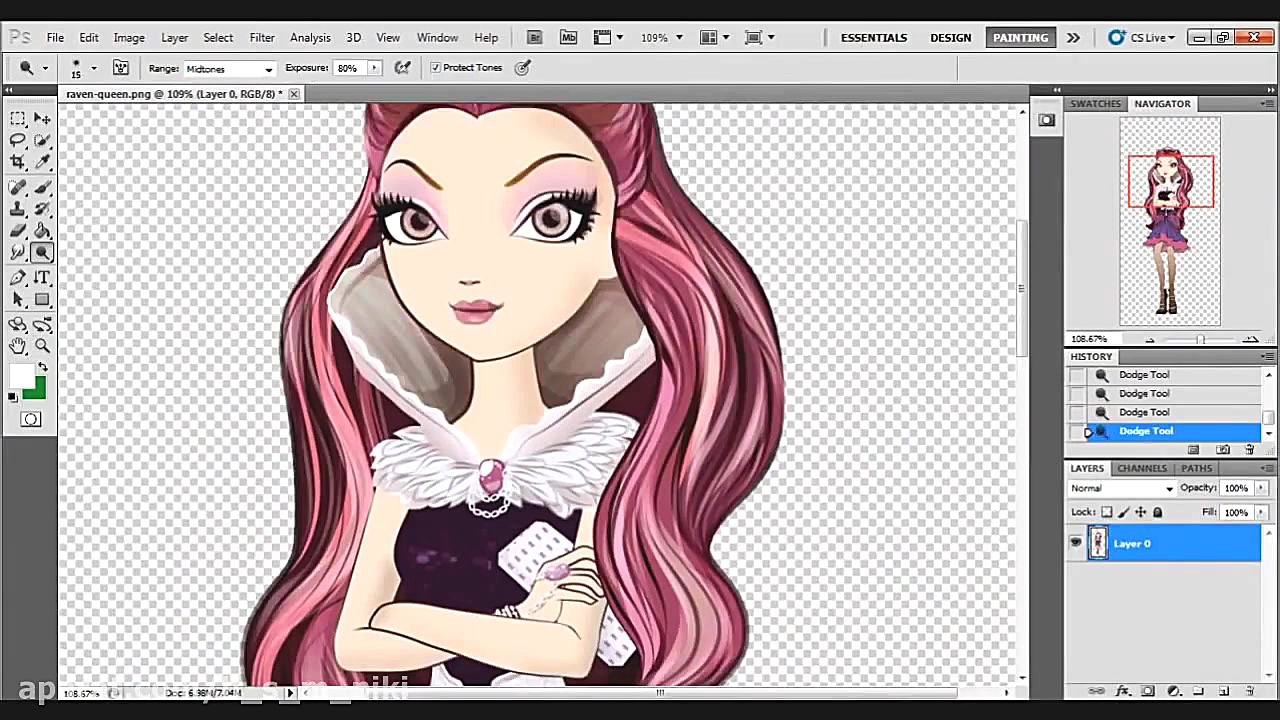Open the Layer menu
The width and height of the screenshot is (1280, 720).
click(175, 37)
